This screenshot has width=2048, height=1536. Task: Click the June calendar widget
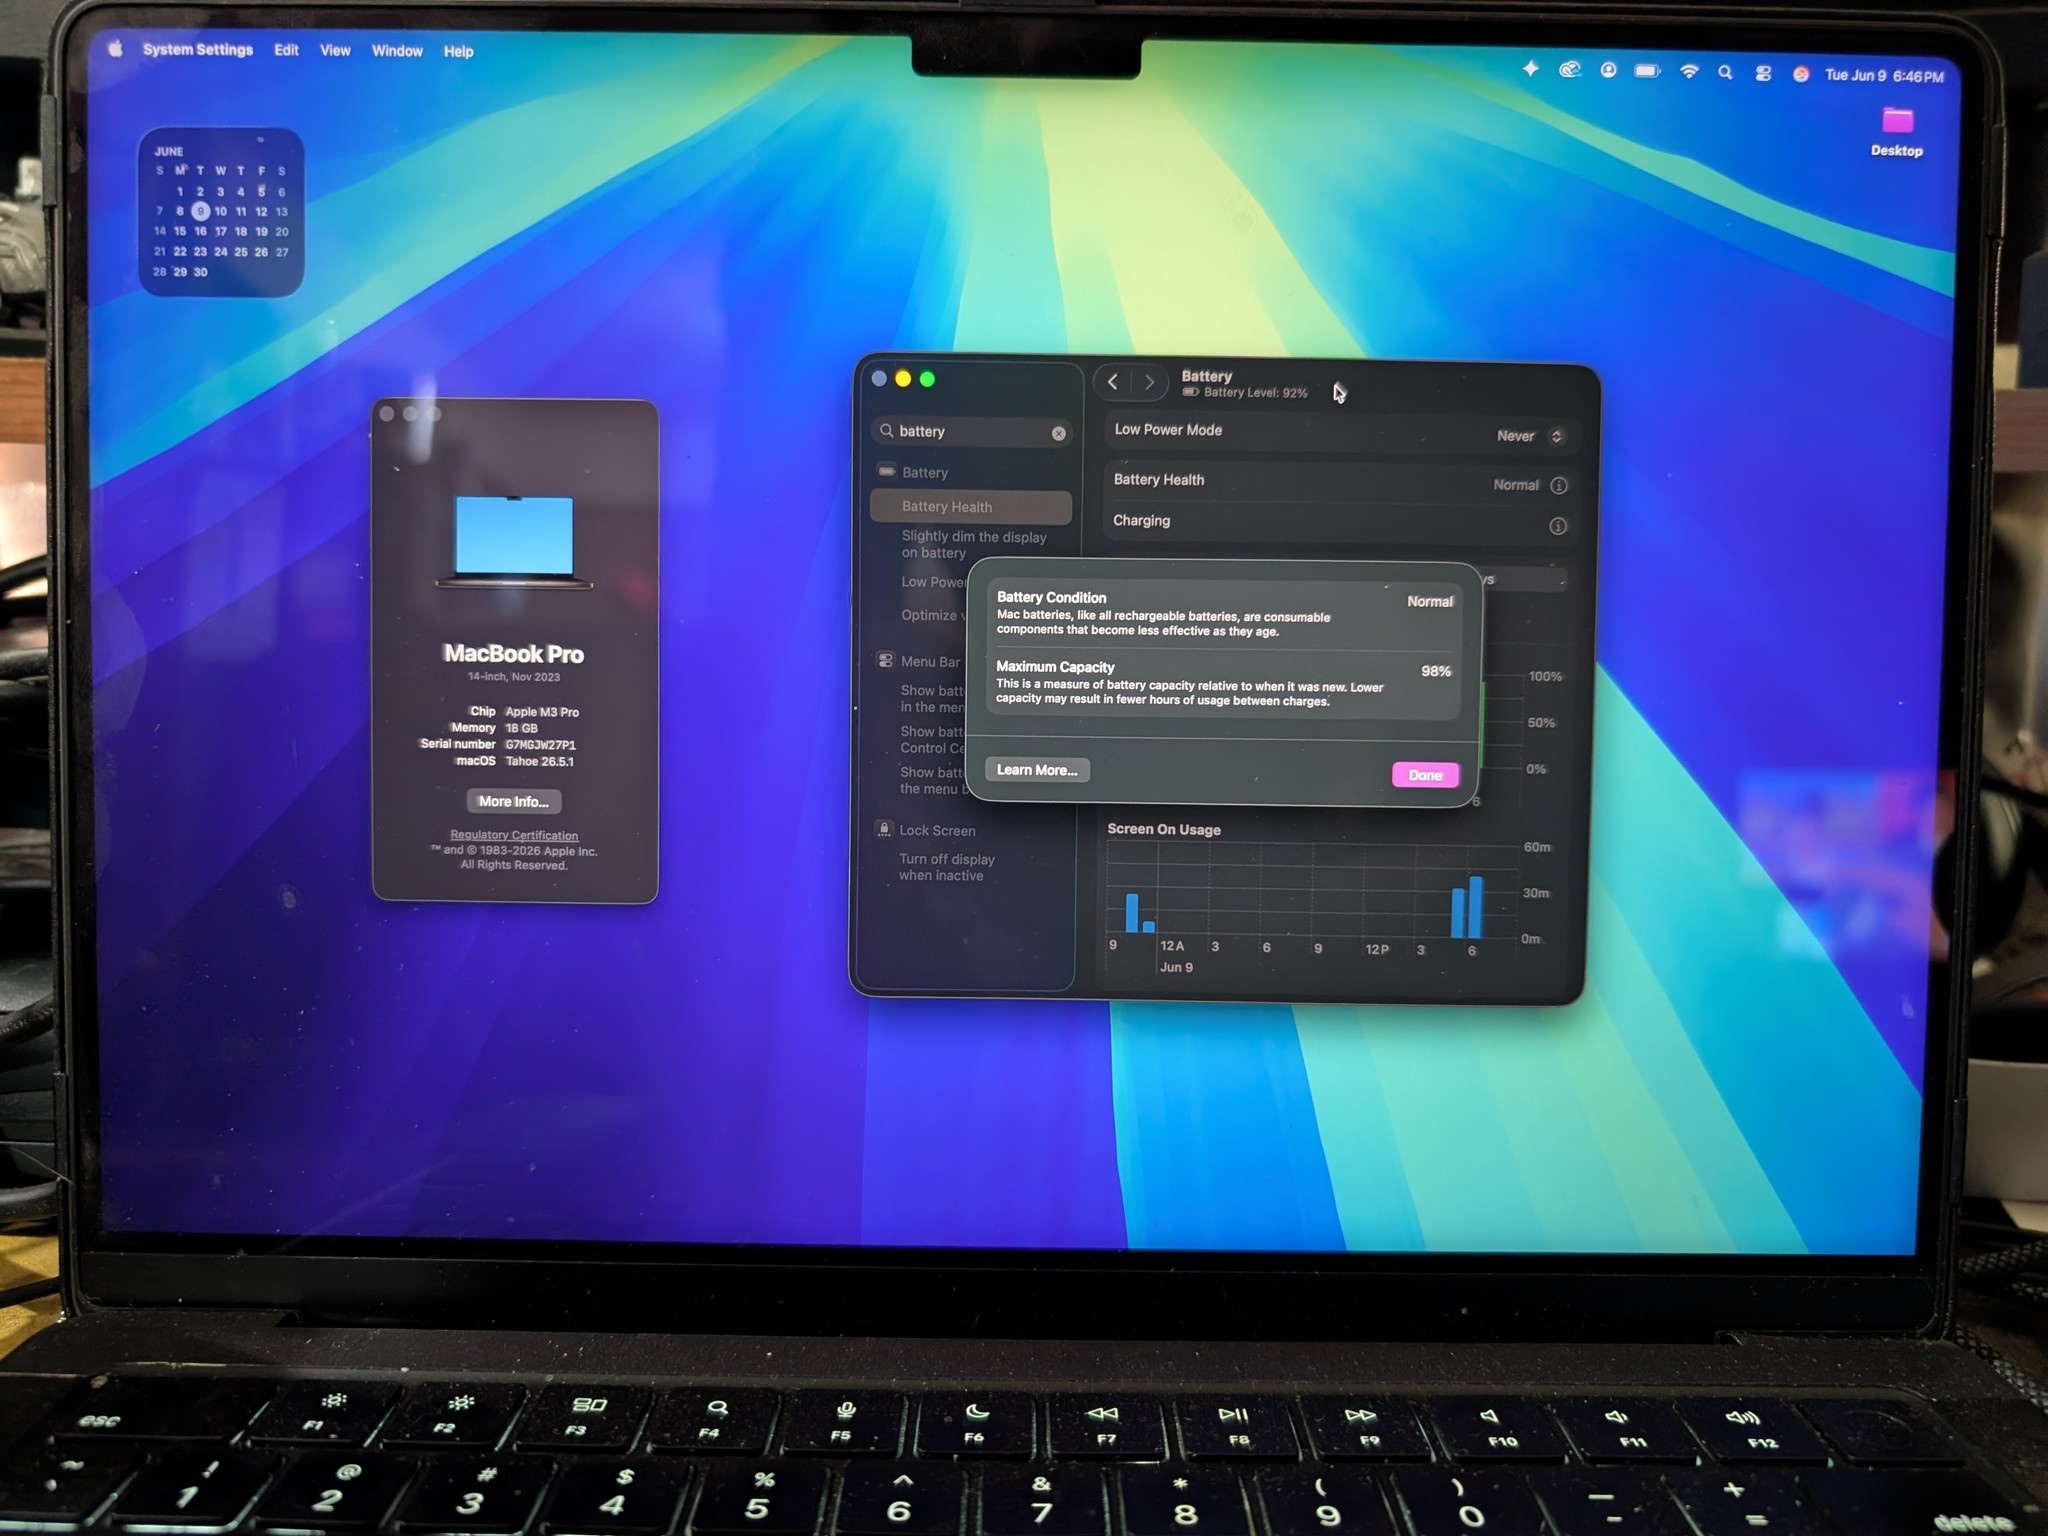(221, 212)
